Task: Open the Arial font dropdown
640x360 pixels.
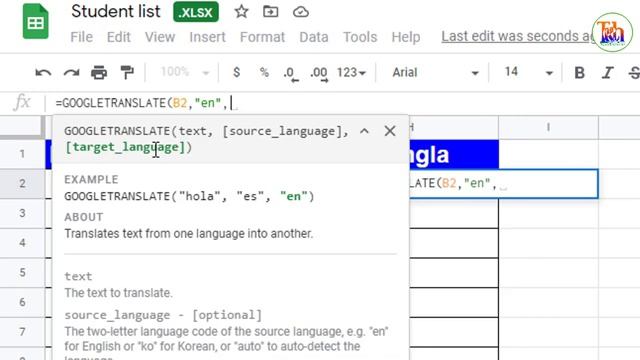Action: pyautogui.click(x=435, y=73)
